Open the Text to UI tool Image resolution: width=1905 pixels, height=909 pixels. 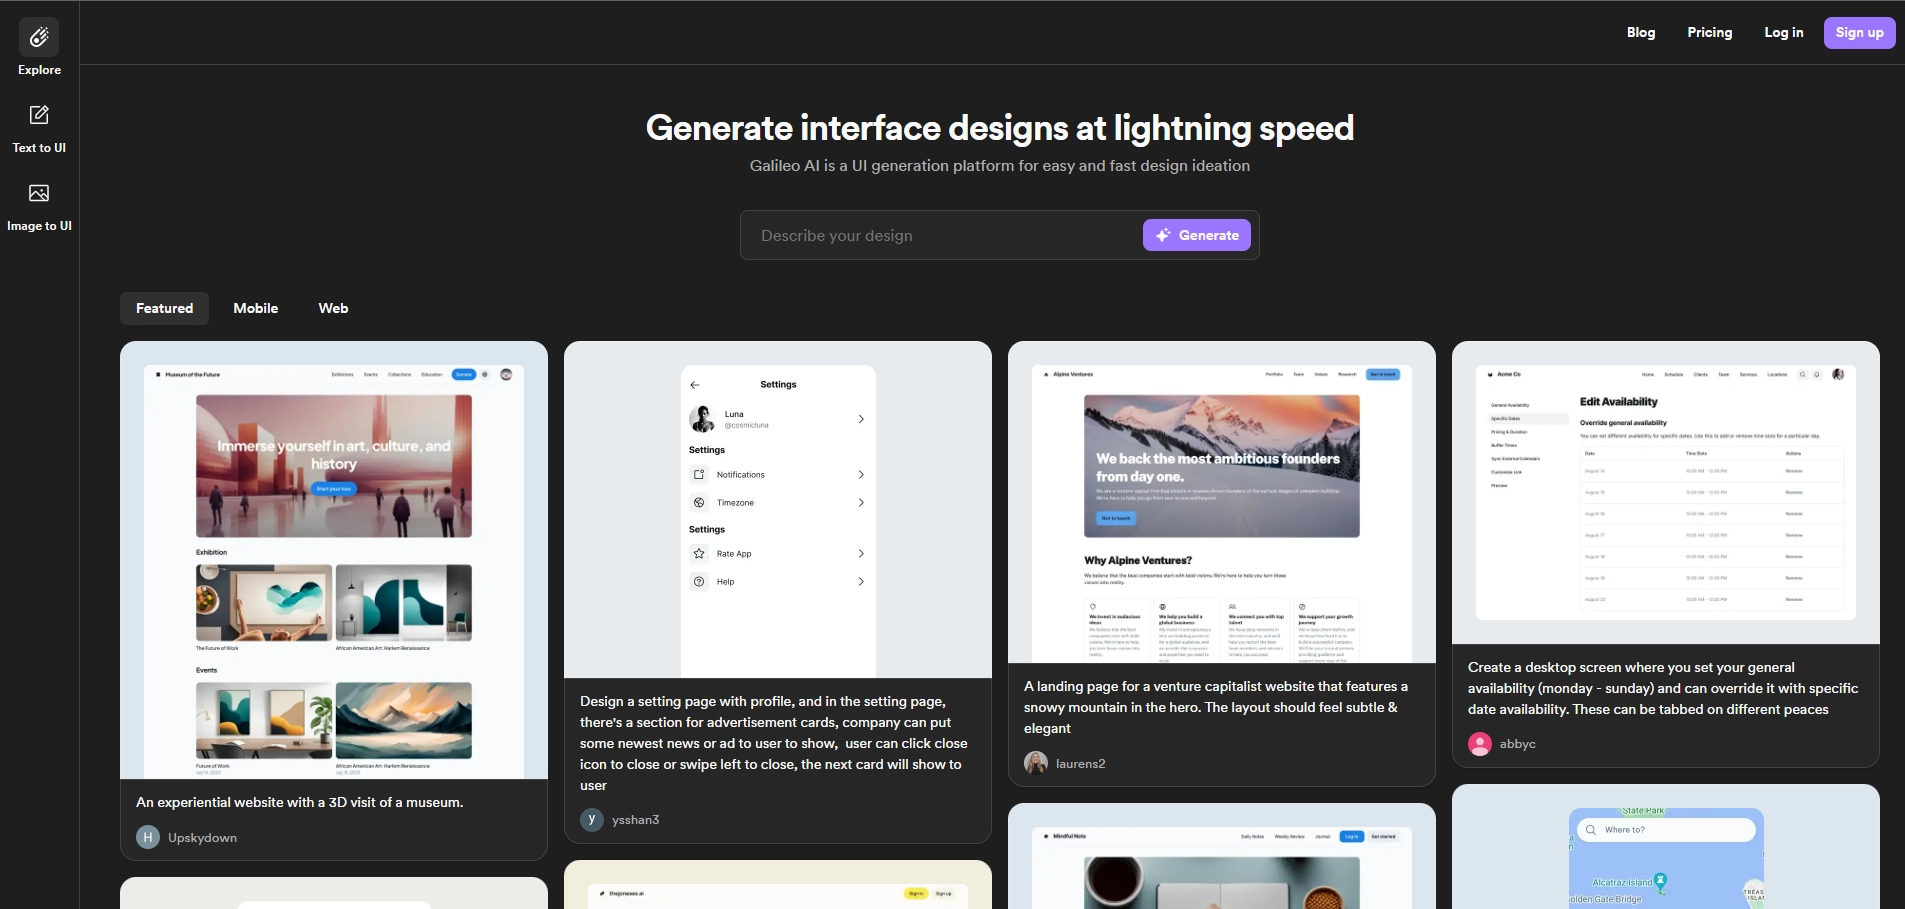pos(39,129)
